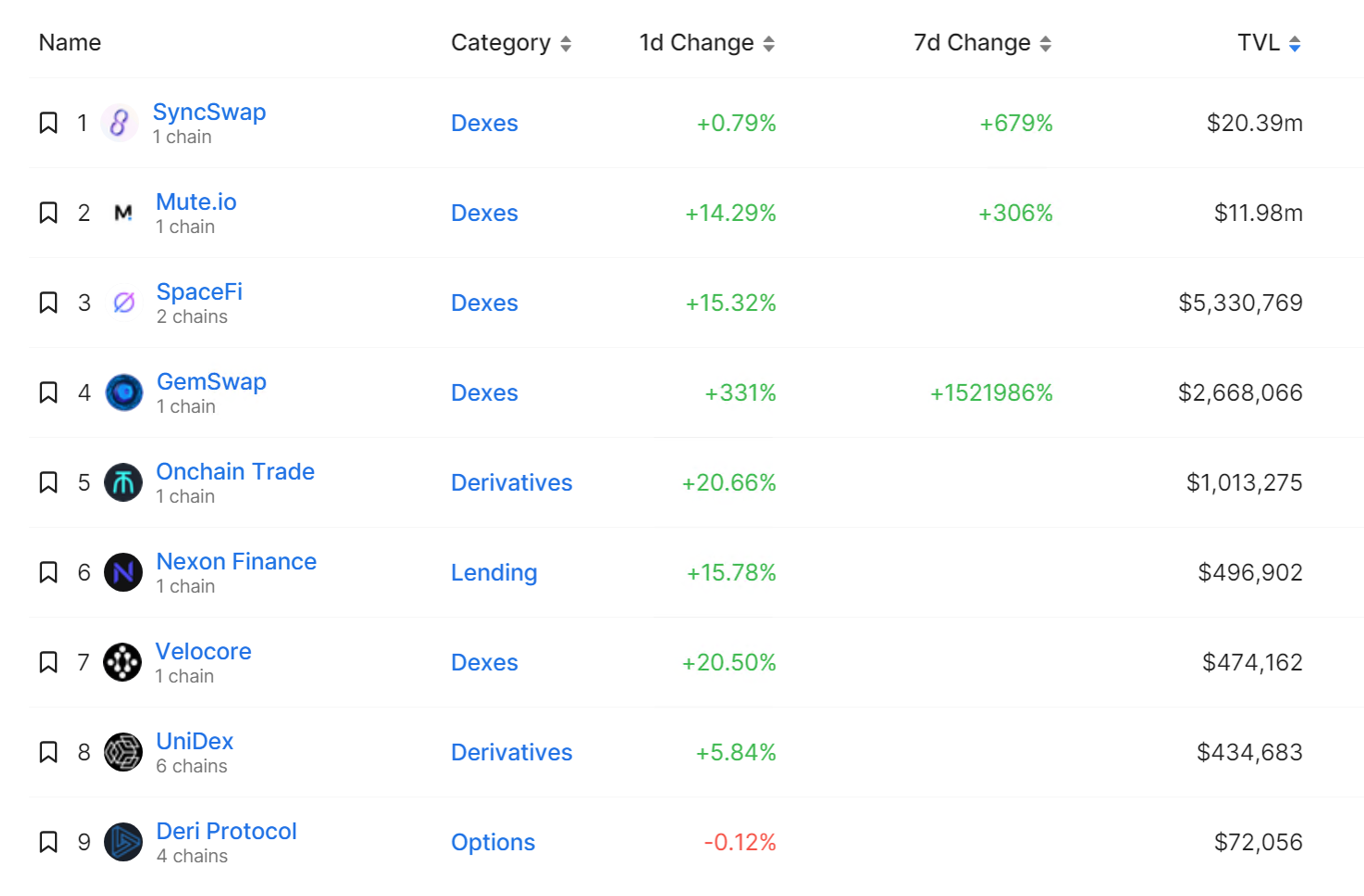Viewport: 1364px width, 896px height.
Task: Click the Deri Protocol logo icon
Action: 123,842
